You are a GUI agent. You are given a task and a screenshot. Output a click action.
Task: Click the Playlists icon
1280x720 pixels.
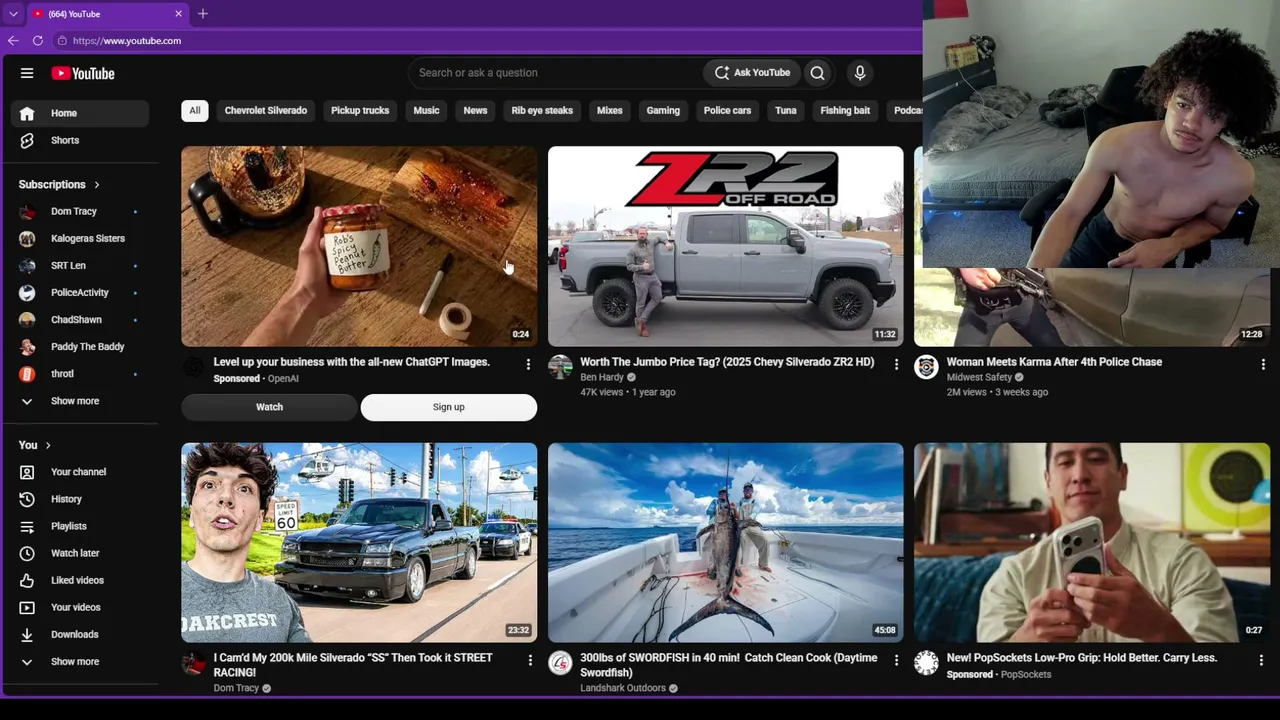(x=27, y=526)
